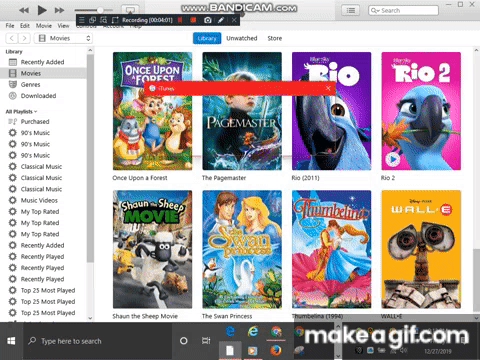Viewport: 480px width, 360px height.
Task: Click the Play button in iTunes
Action: pos(42,10)
